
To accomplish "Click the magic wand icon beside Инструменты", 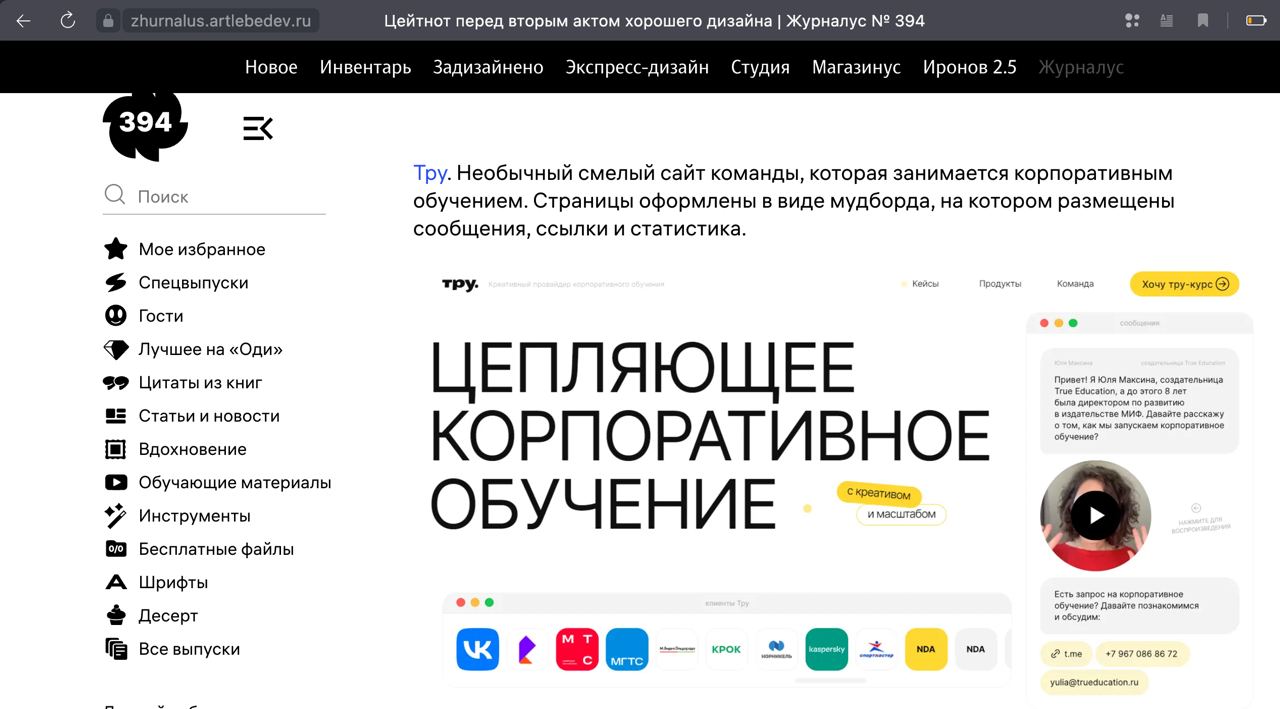I will click(116, 515).
